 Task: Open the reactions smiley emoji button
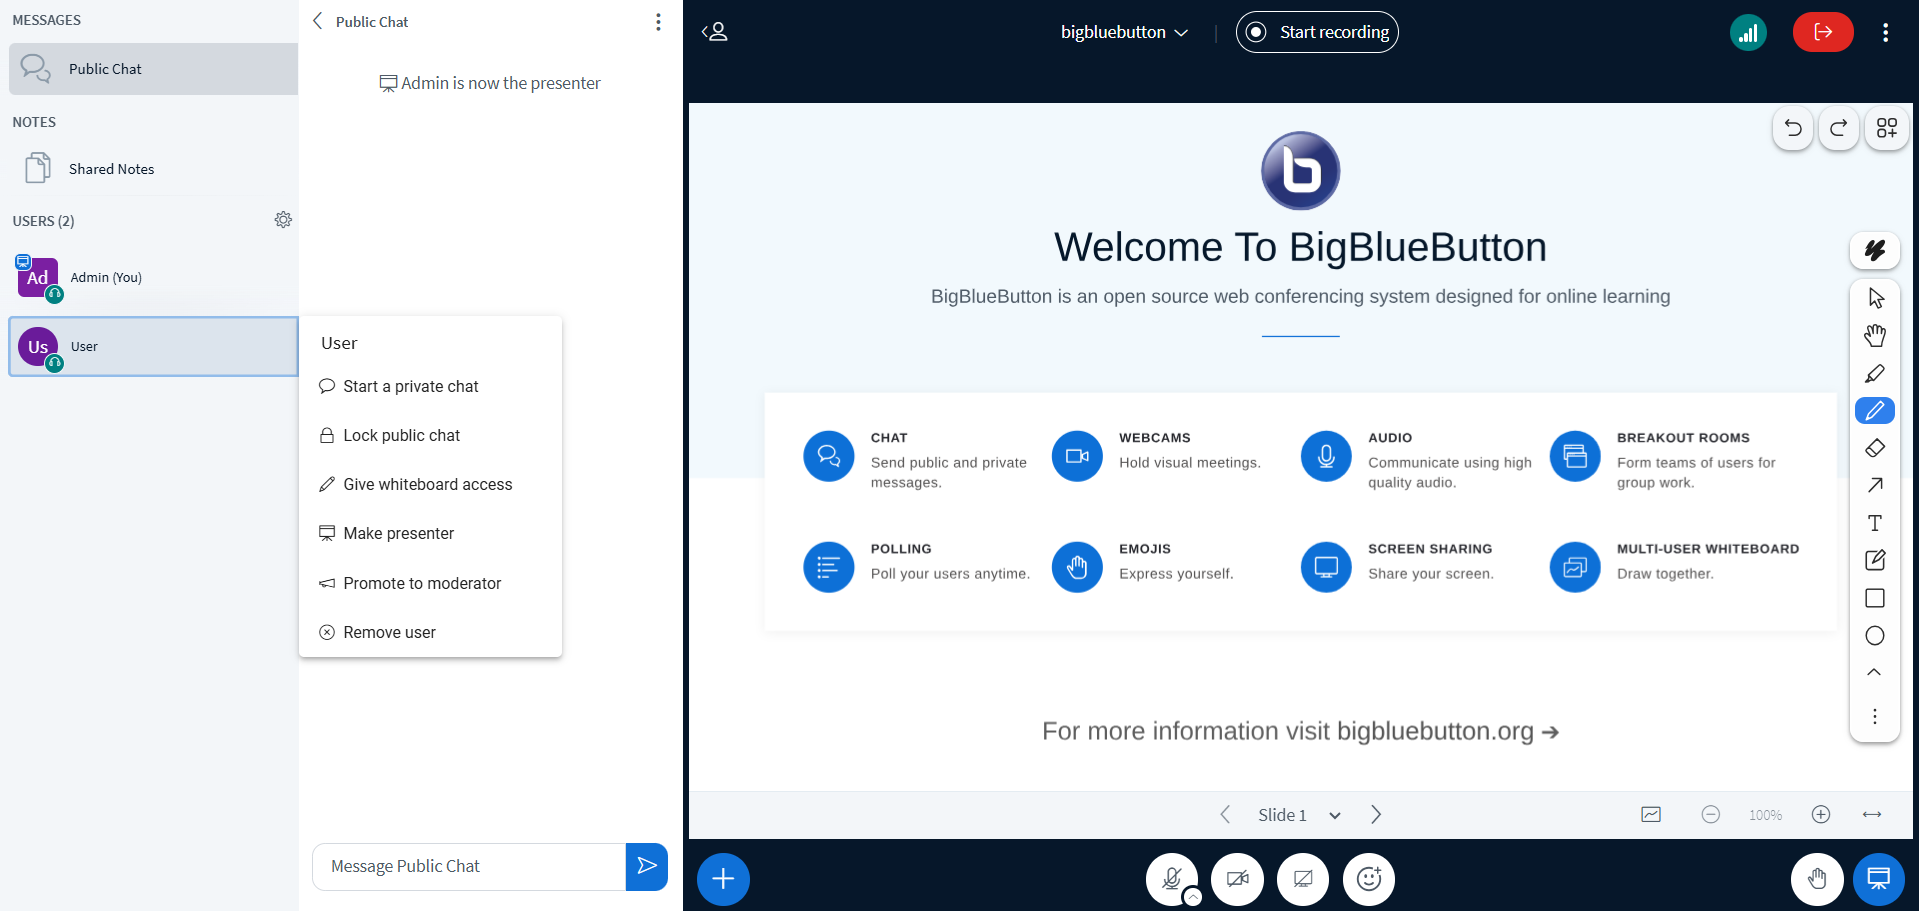(1369, 879)
